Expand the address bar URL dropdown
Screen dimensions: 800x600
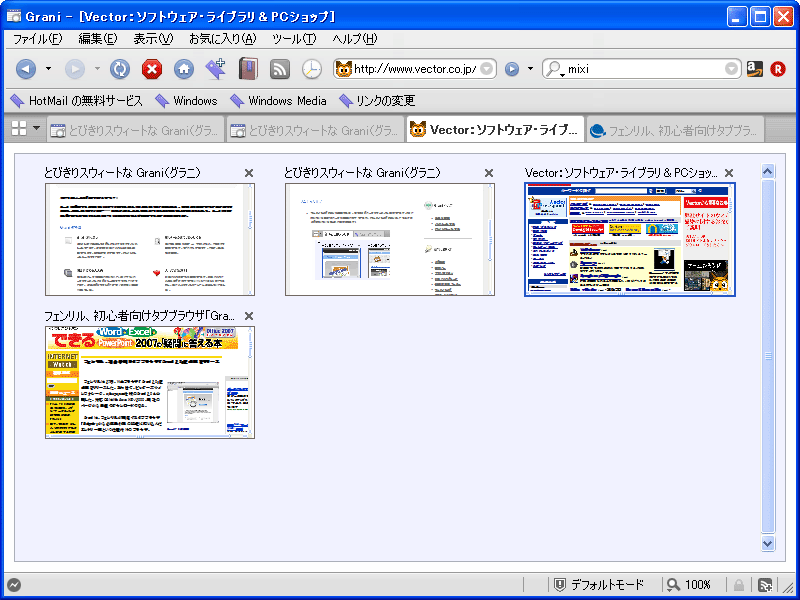tap(487, 69)
